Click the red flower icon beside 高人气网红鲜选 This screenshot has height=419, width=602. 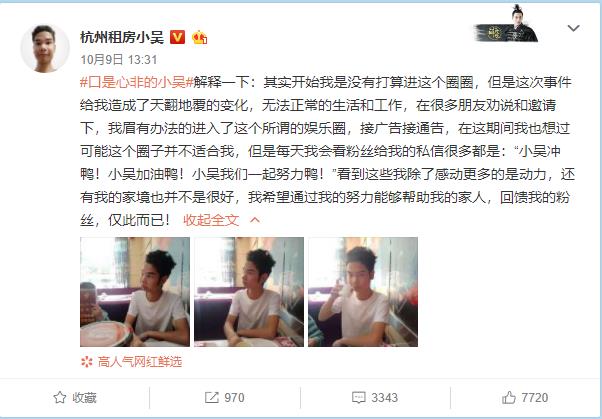[87, 362]
